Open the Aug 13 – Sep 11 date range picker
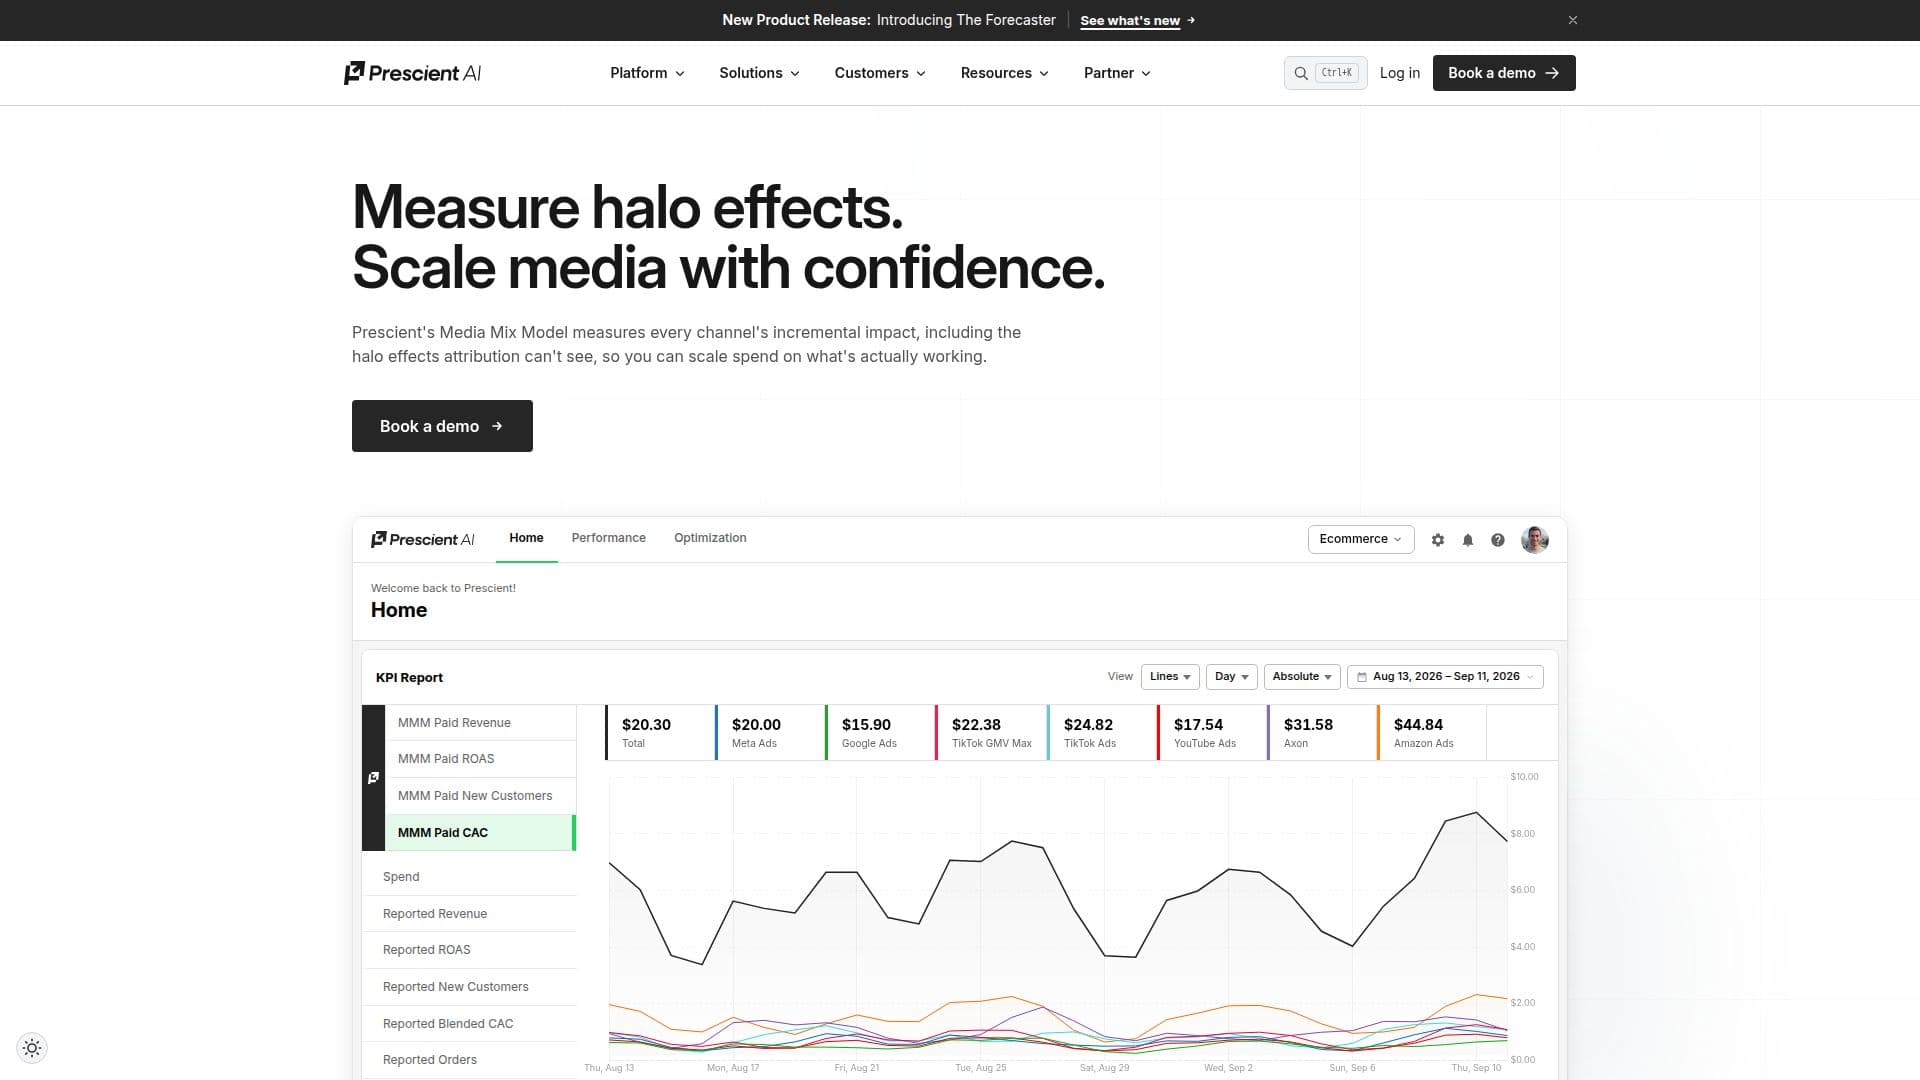The height and width of the screenshot is (1080, 1920). 1445,677
